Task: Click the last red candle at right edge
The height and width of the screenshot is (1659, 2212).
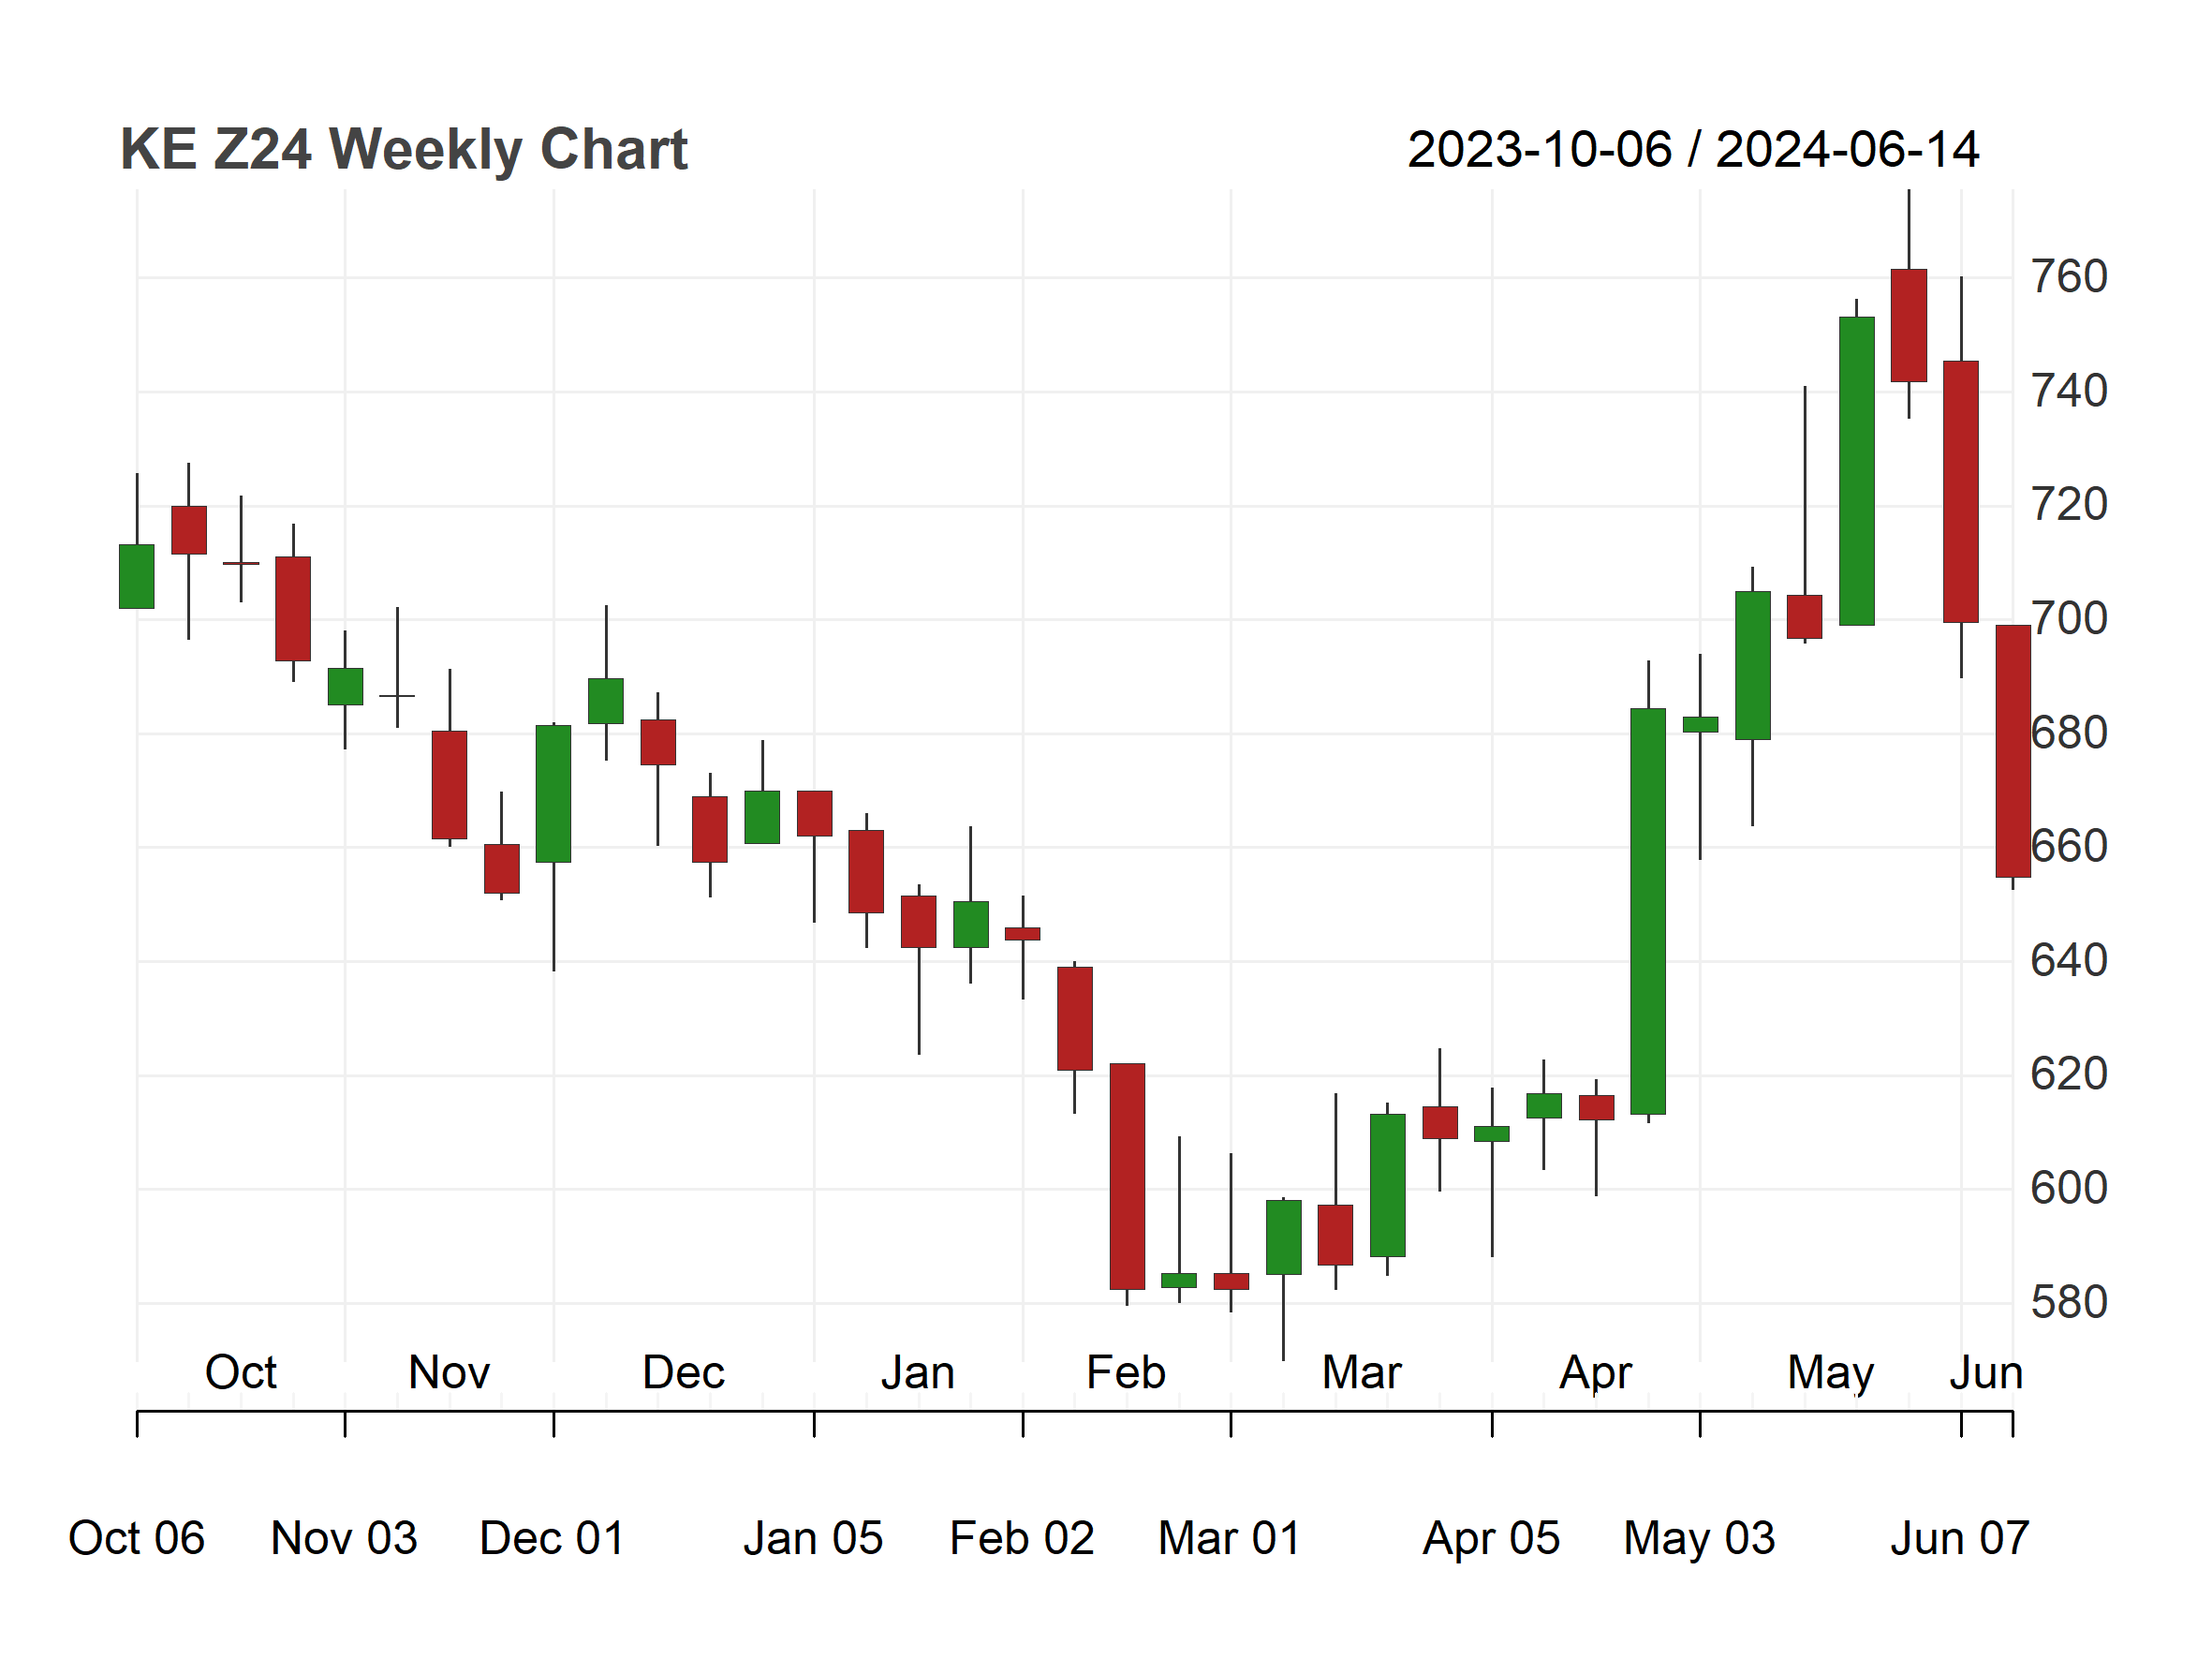Action: point(2013,751)
